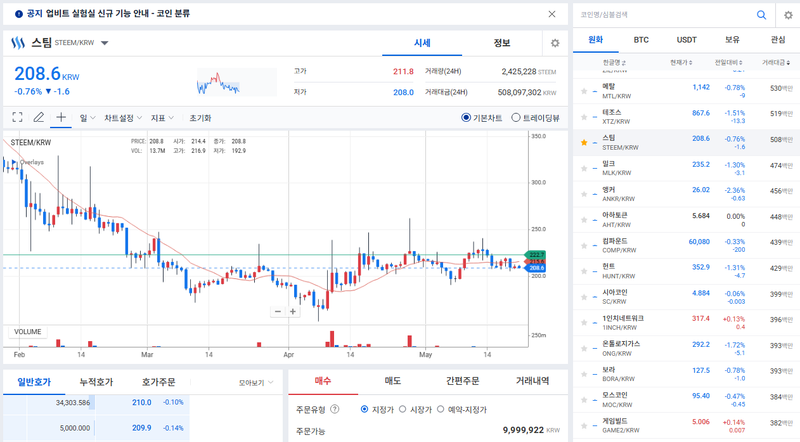This screenshot has width=800, height=442.
Task: Star the 테조스 XTZ/KRW row
Action: point(584,117)
